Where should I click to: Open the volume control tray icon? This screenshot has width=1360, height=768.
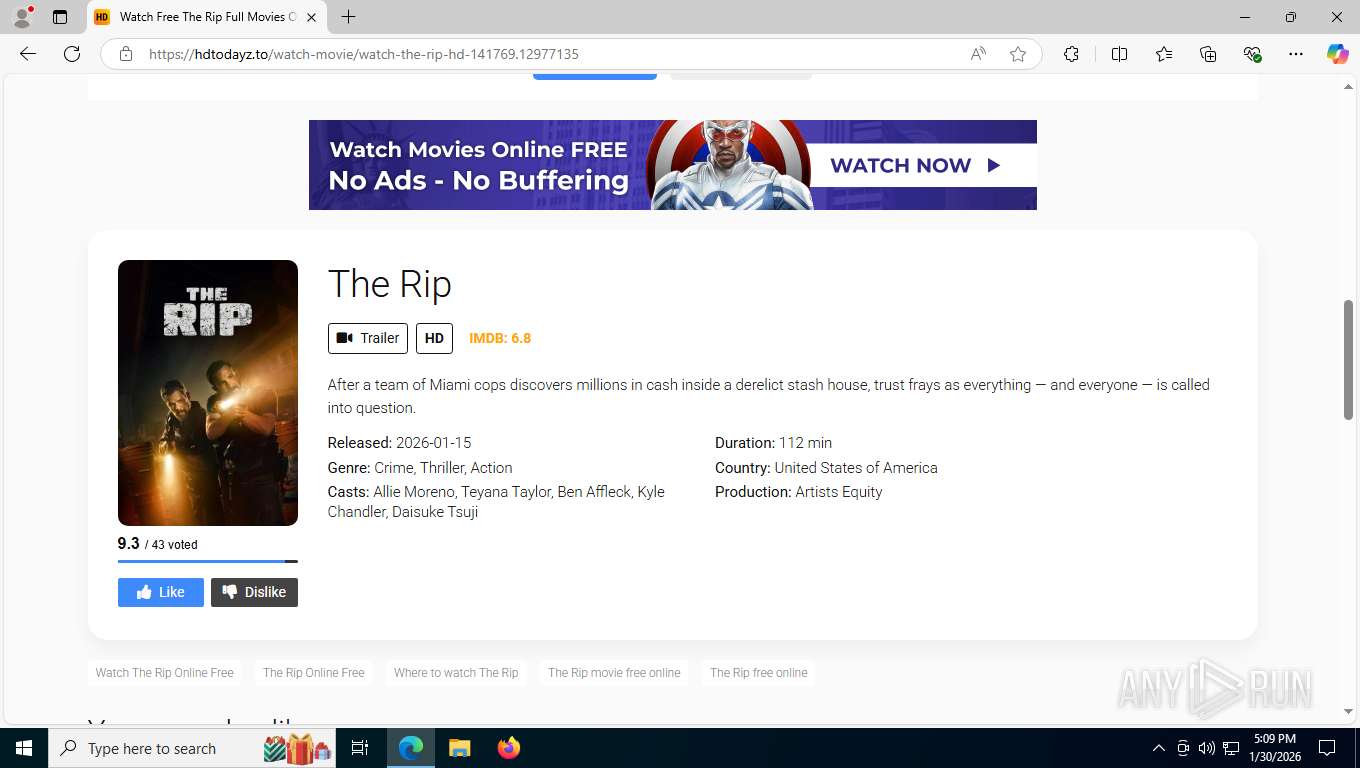tap(1207, 748)
